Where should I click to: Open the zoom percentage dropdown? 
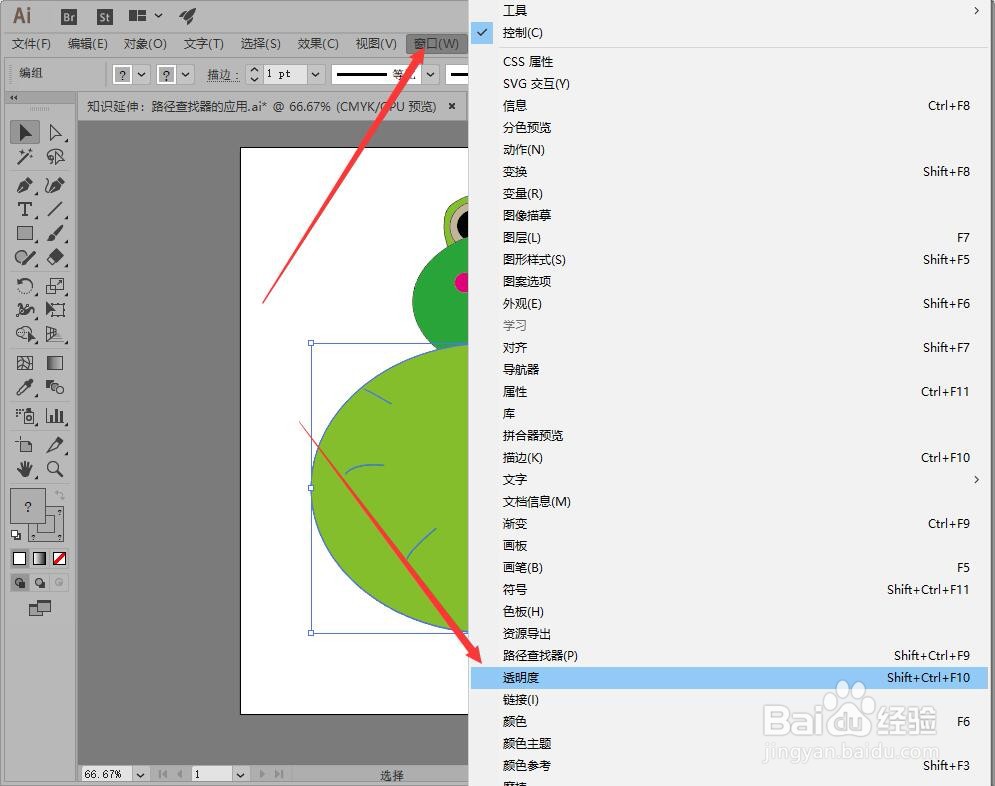click(x=138, y=772)
